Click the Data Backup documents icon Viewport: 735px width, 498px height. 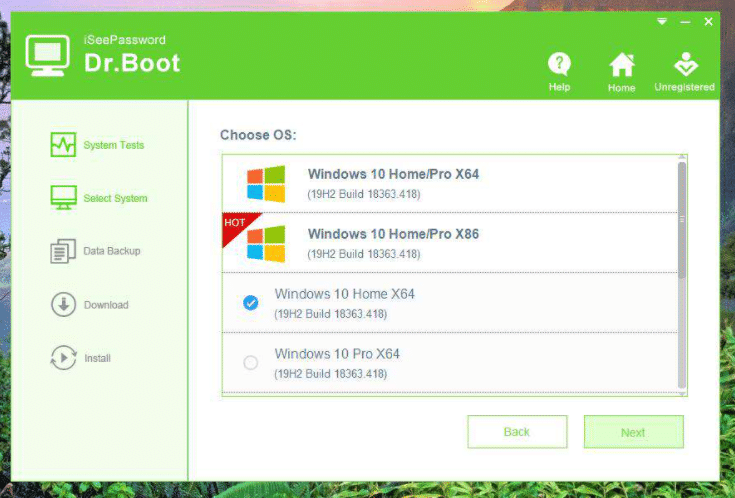[63, 251]
